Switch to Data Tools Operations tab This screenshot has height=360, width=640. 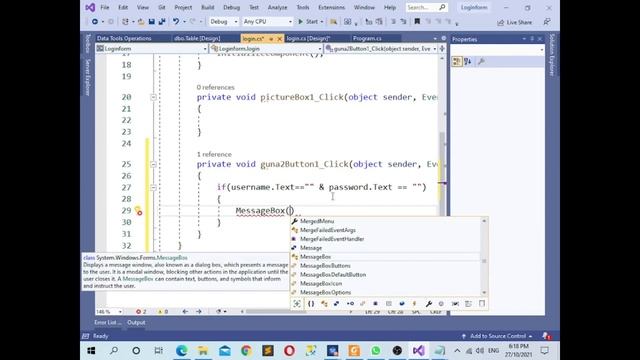pyautogui.click(x=124, y=38)
